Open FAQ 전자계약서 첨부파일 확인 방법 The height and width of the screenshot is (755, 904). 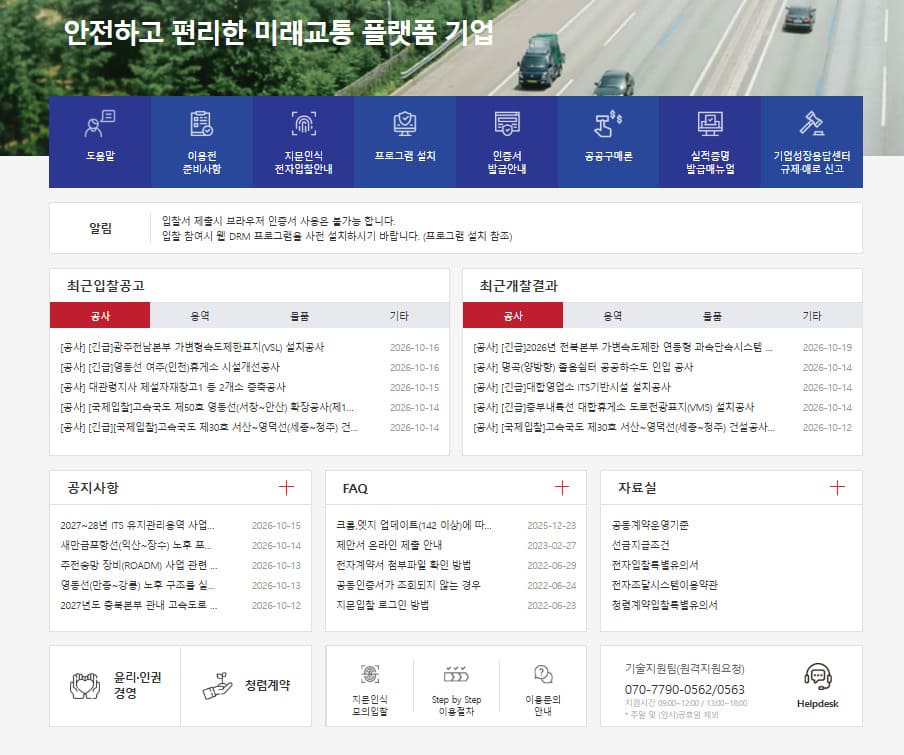[x=404, y=565]
